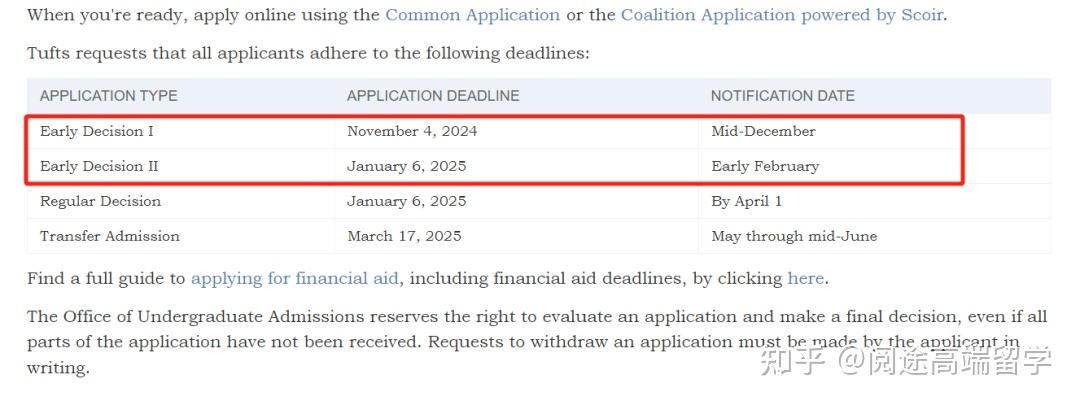Screen dimensions: 1080x405
Task: Select the Regular Decision row label
Action: point(100,201)
